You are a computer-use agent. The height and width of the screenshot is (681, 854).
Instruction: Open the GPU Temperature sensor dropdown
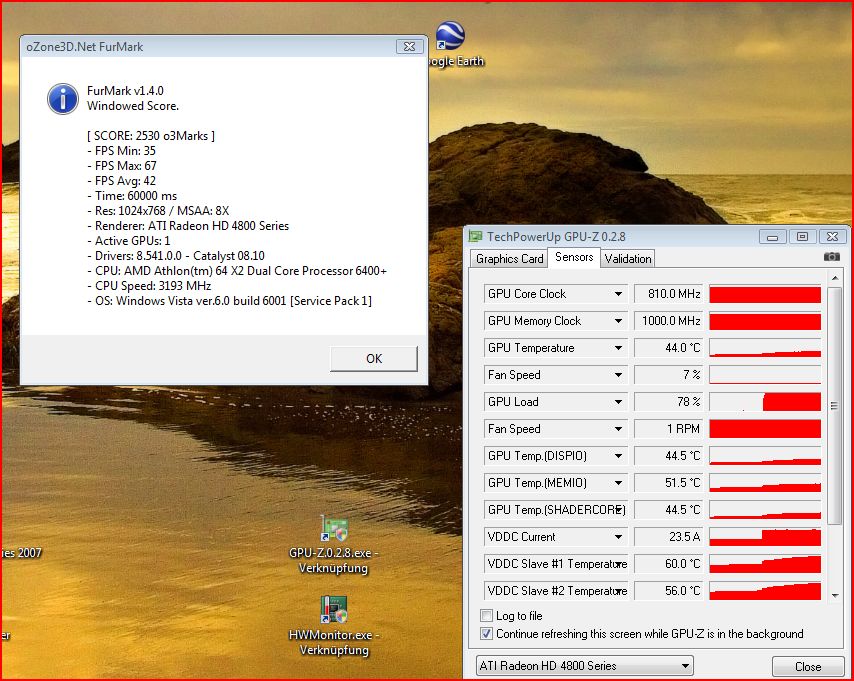coord(618,348)
